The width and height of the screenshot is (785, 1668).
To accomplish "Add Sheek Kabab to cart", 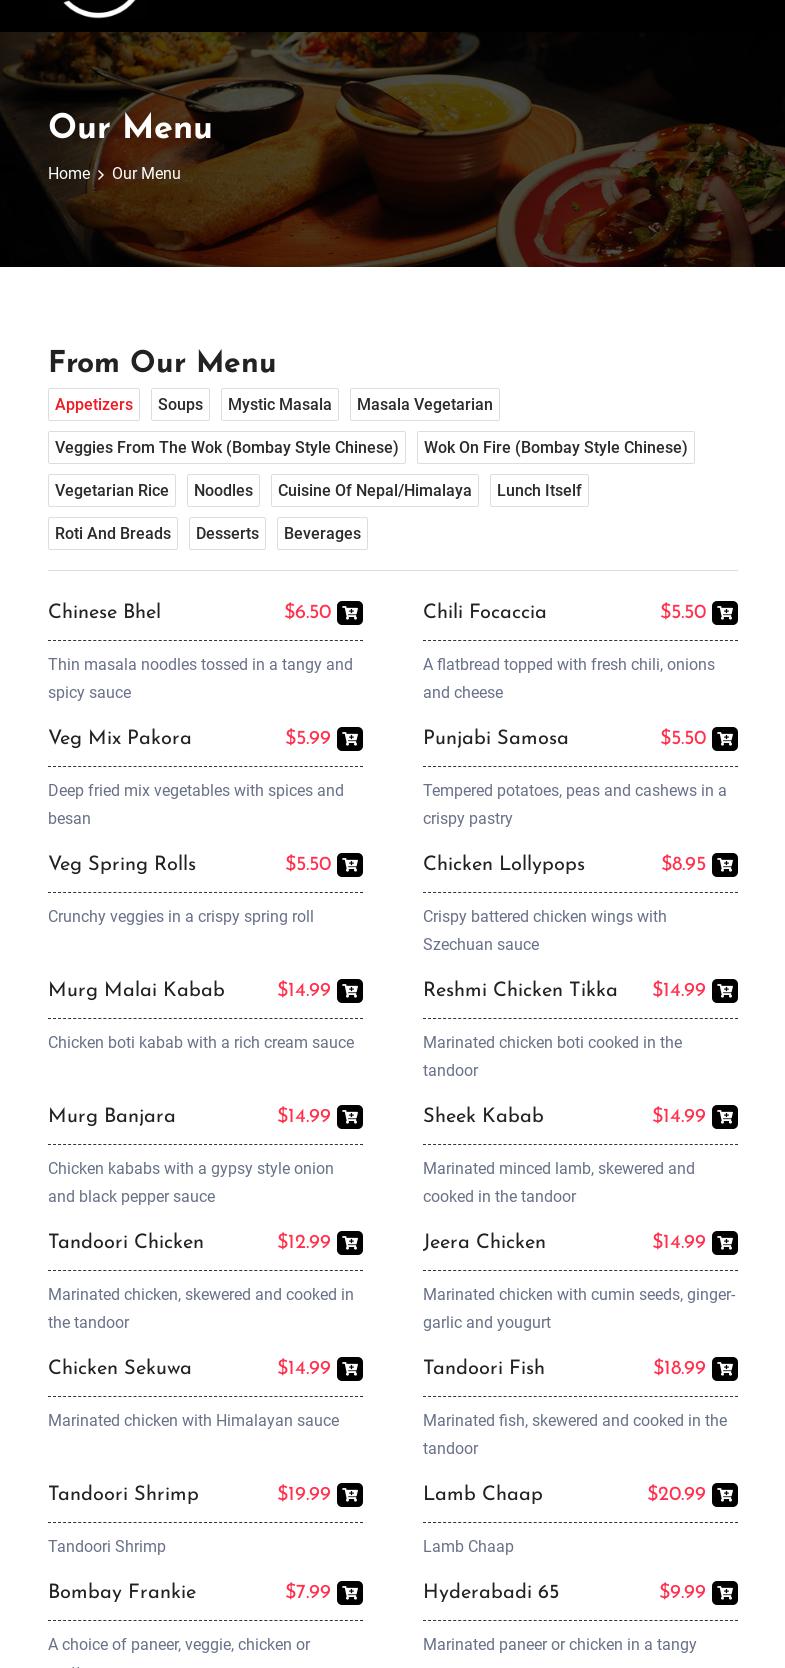I will [x=724, y=1117].
